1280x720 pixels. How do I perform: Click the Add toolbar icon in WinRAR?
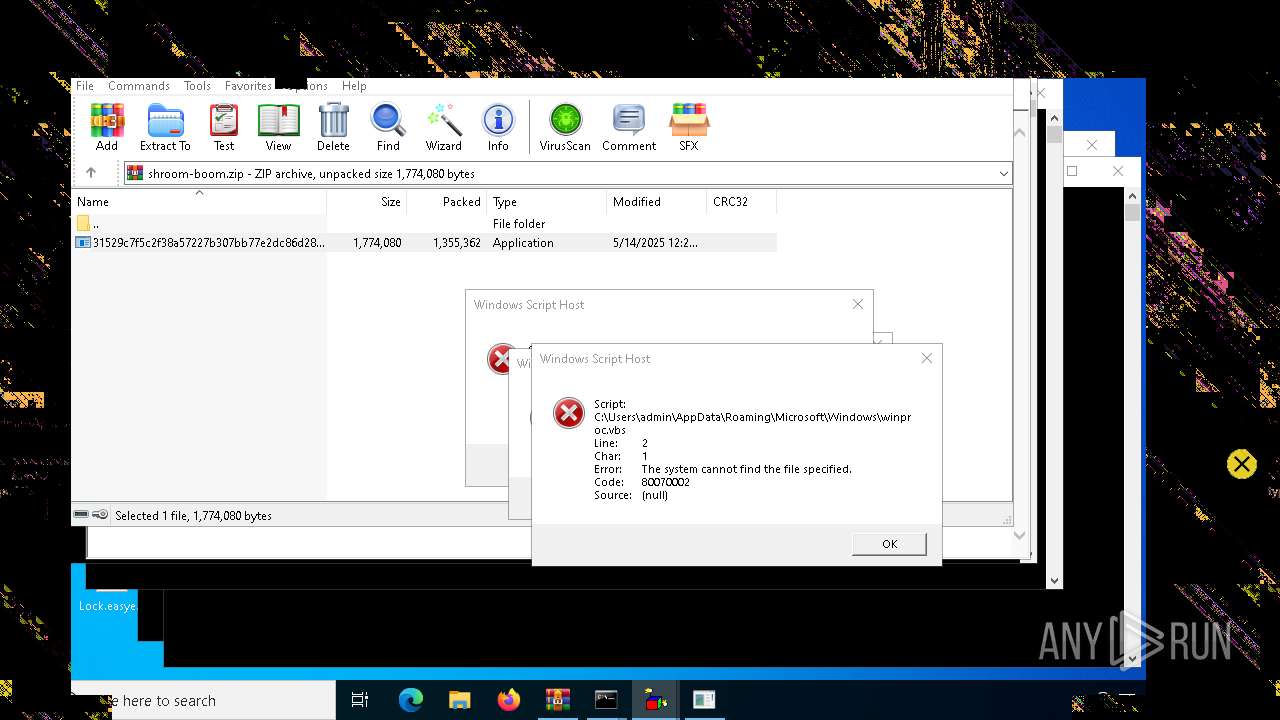pos(107,127)
